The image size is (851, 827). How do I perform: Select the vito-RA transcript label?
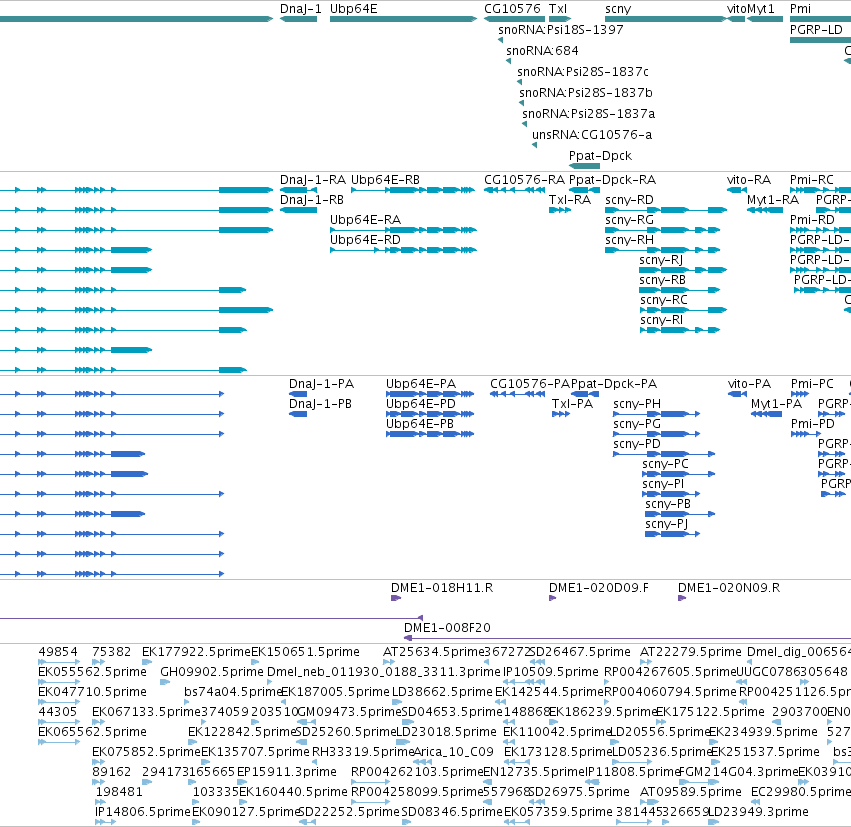point(748,180)
